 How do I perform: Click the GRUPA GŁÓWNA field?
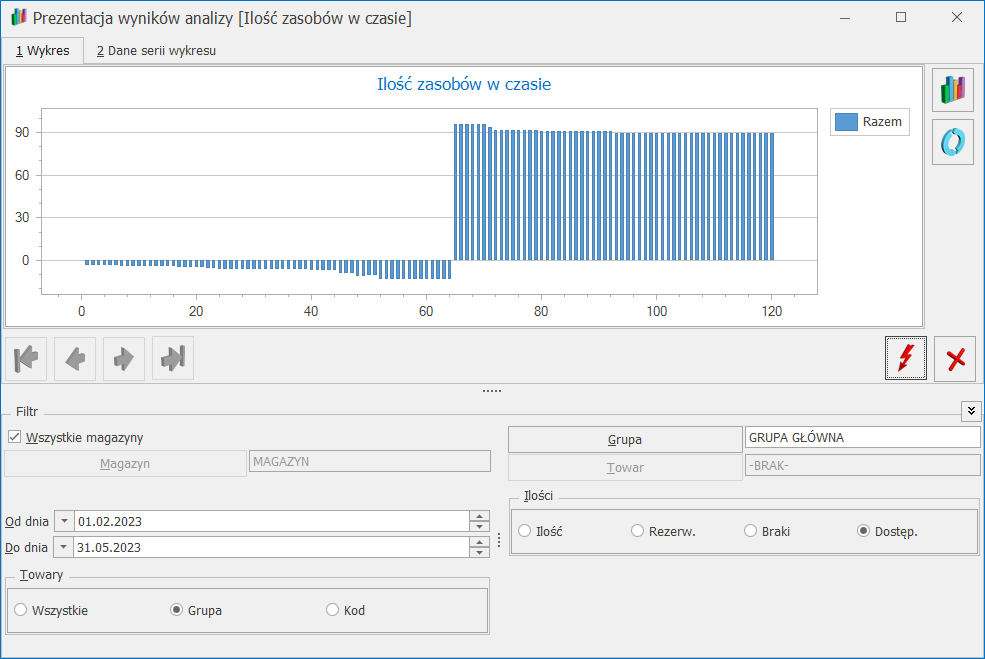pos(863,437)
